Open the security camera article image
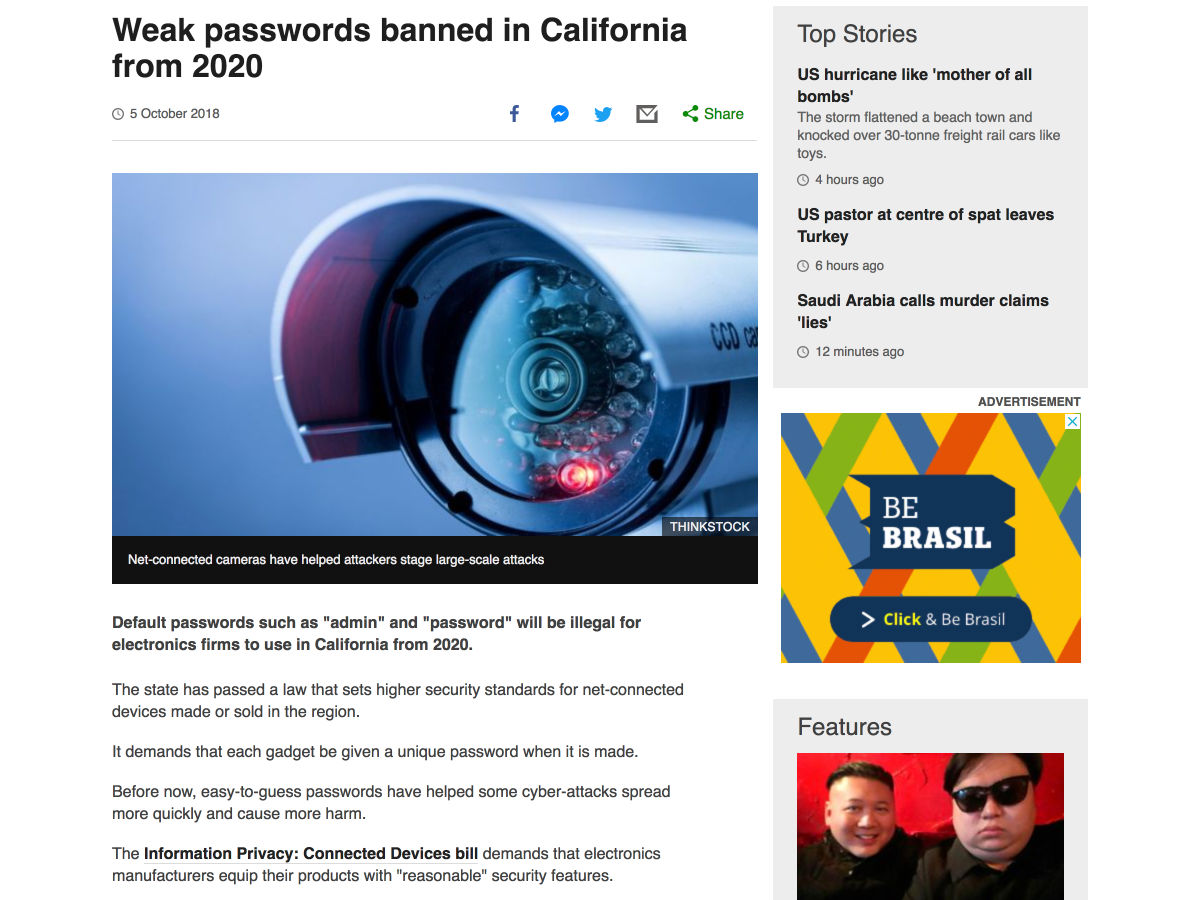 (435, 354)
